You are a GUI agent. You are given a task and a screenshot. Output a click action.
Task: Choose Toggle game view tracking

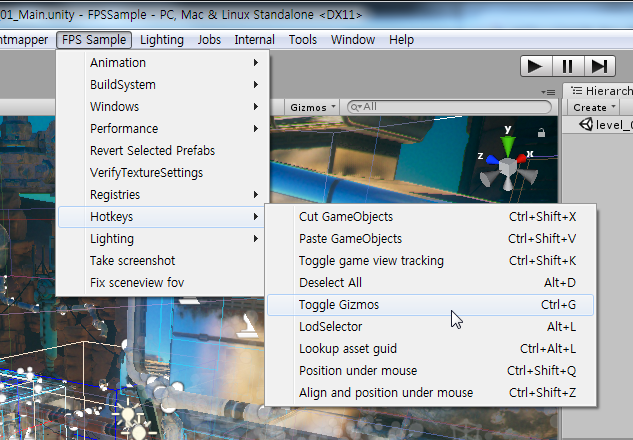pos(430,261)
